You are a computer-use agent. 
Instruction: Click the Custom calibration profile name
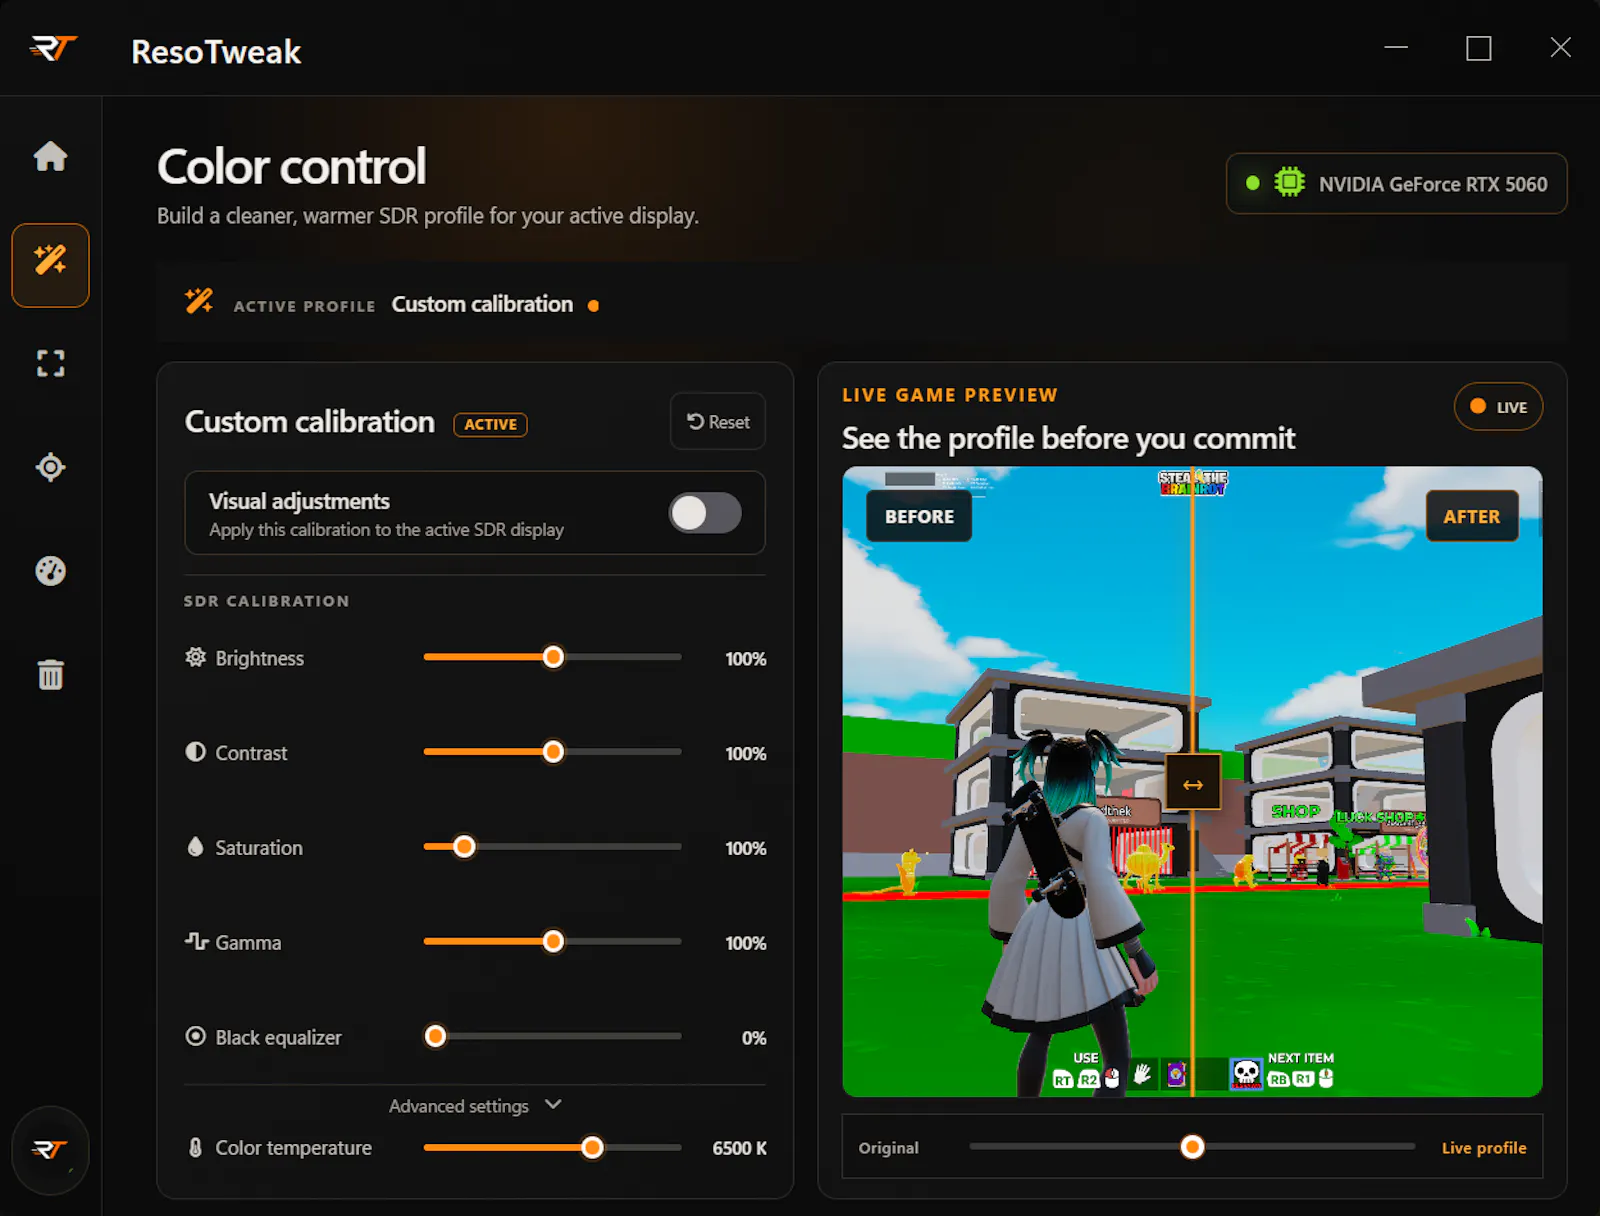[x=482, y=304]
